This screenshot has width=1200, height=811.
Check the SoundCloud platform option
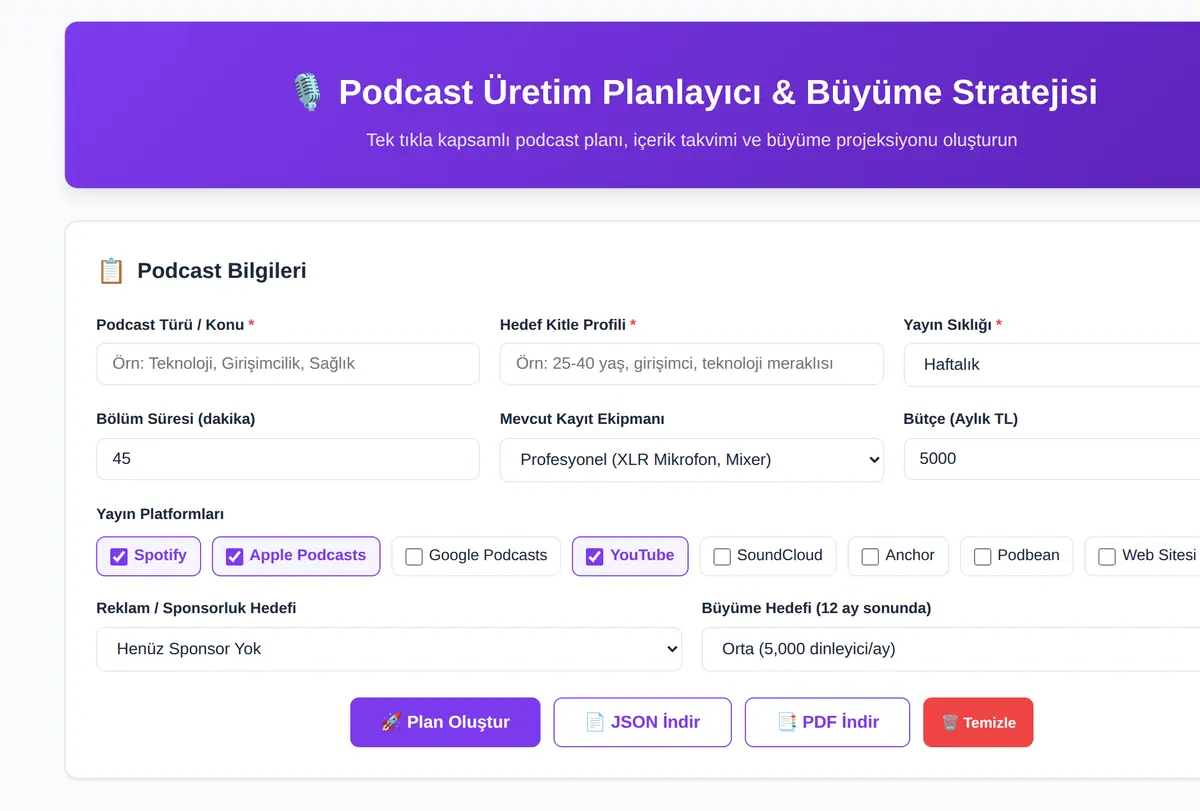[722, 556]
